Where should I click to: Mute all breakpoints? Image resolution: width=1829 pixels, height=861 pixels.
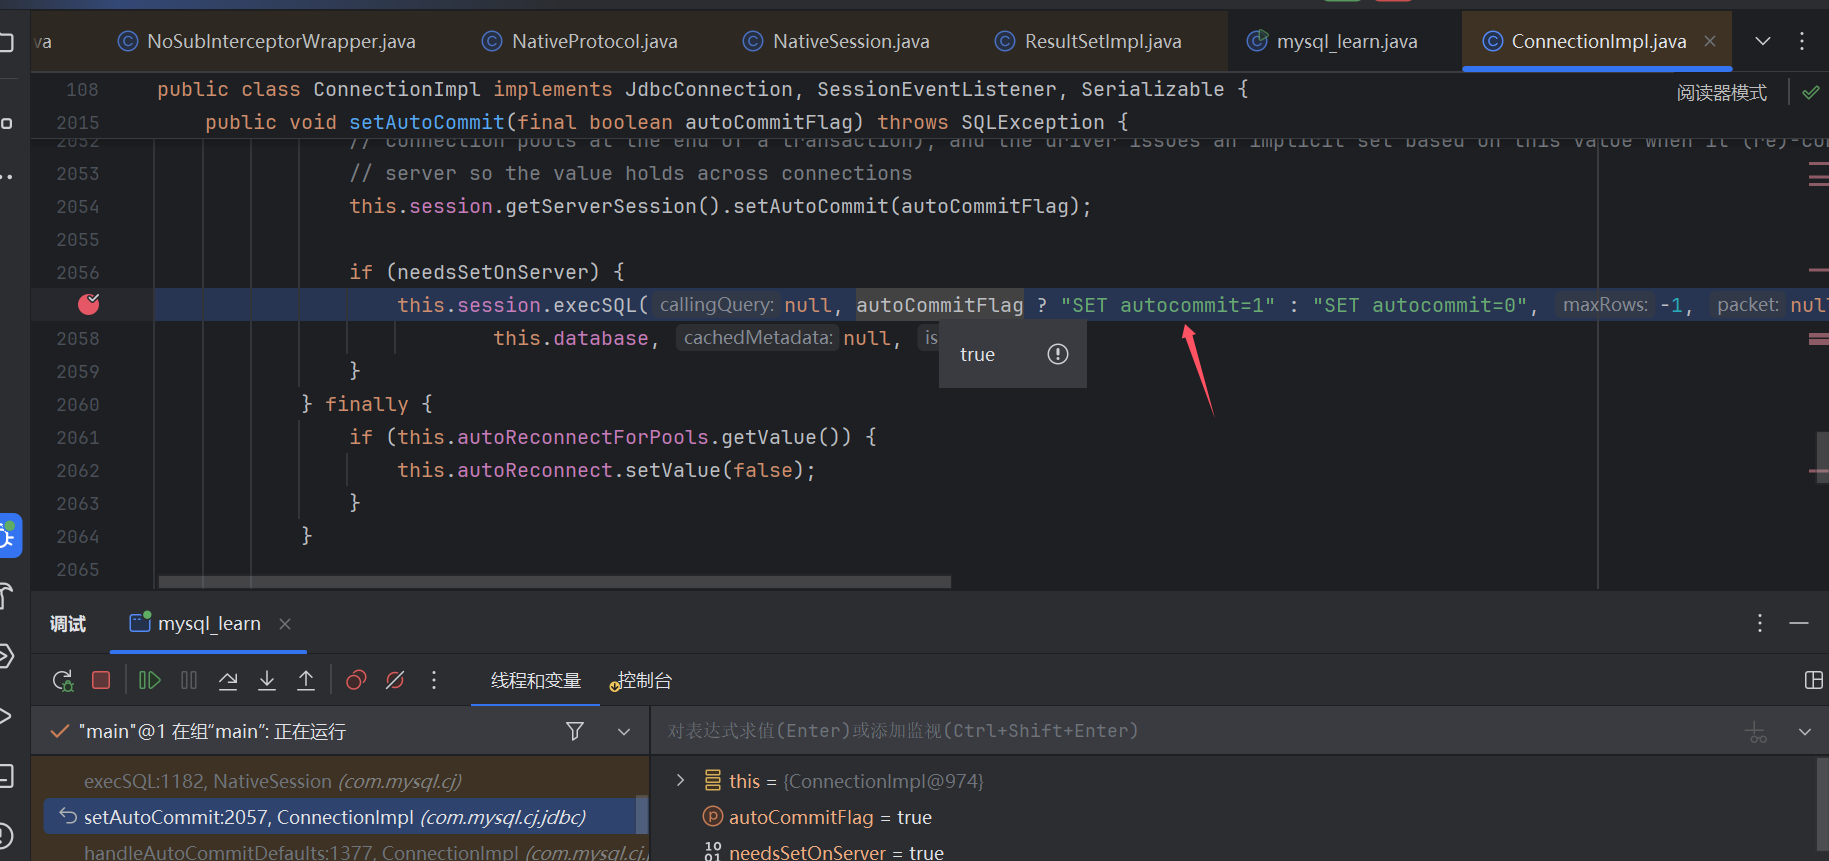click(x=395, y=681)
